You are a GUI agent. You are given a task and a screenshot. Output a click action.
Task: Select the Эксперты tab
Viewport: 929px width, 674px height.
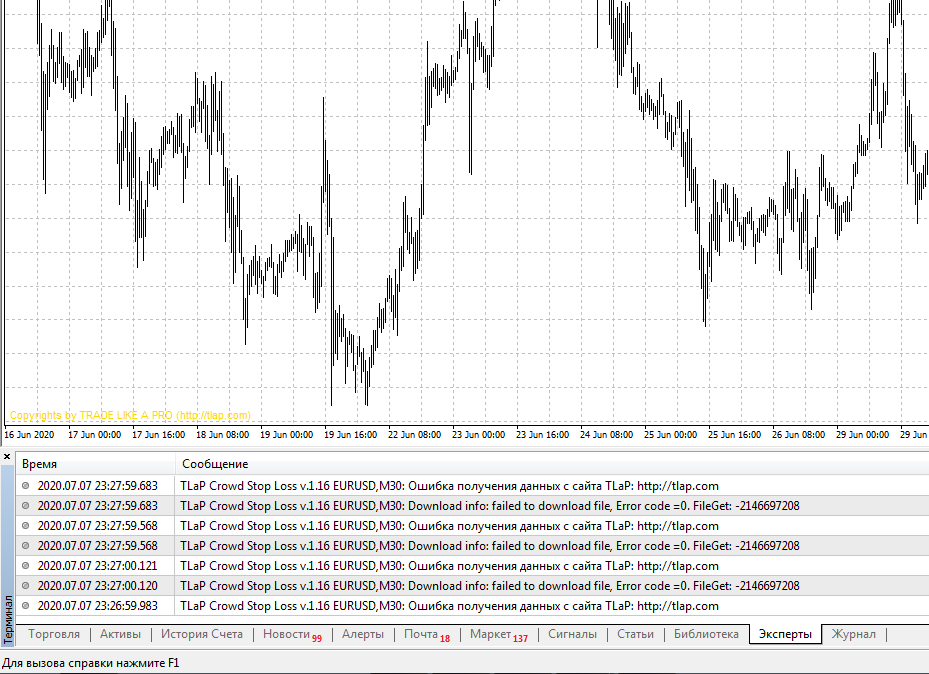785,634
